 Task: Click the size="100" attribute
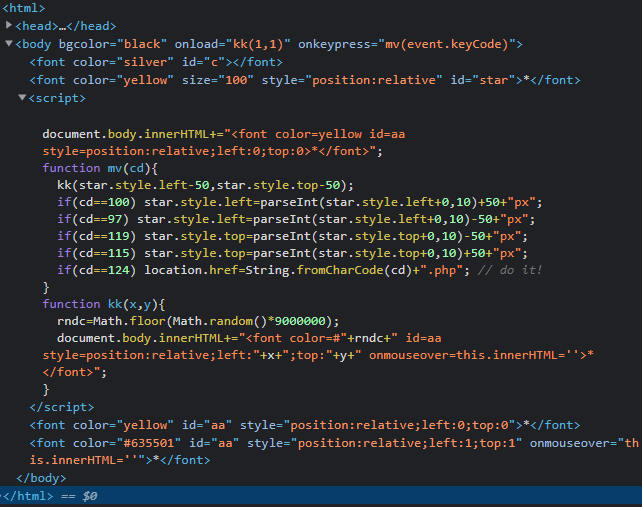218,80
